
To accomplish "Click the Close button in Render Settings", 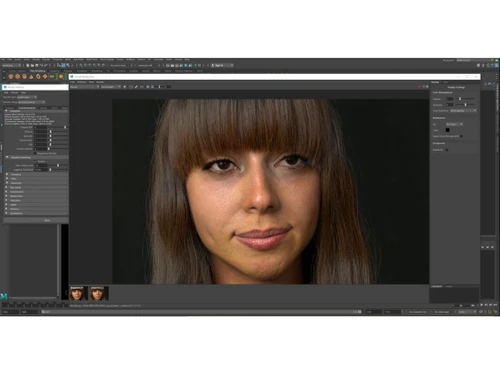I will coord(47,220).
